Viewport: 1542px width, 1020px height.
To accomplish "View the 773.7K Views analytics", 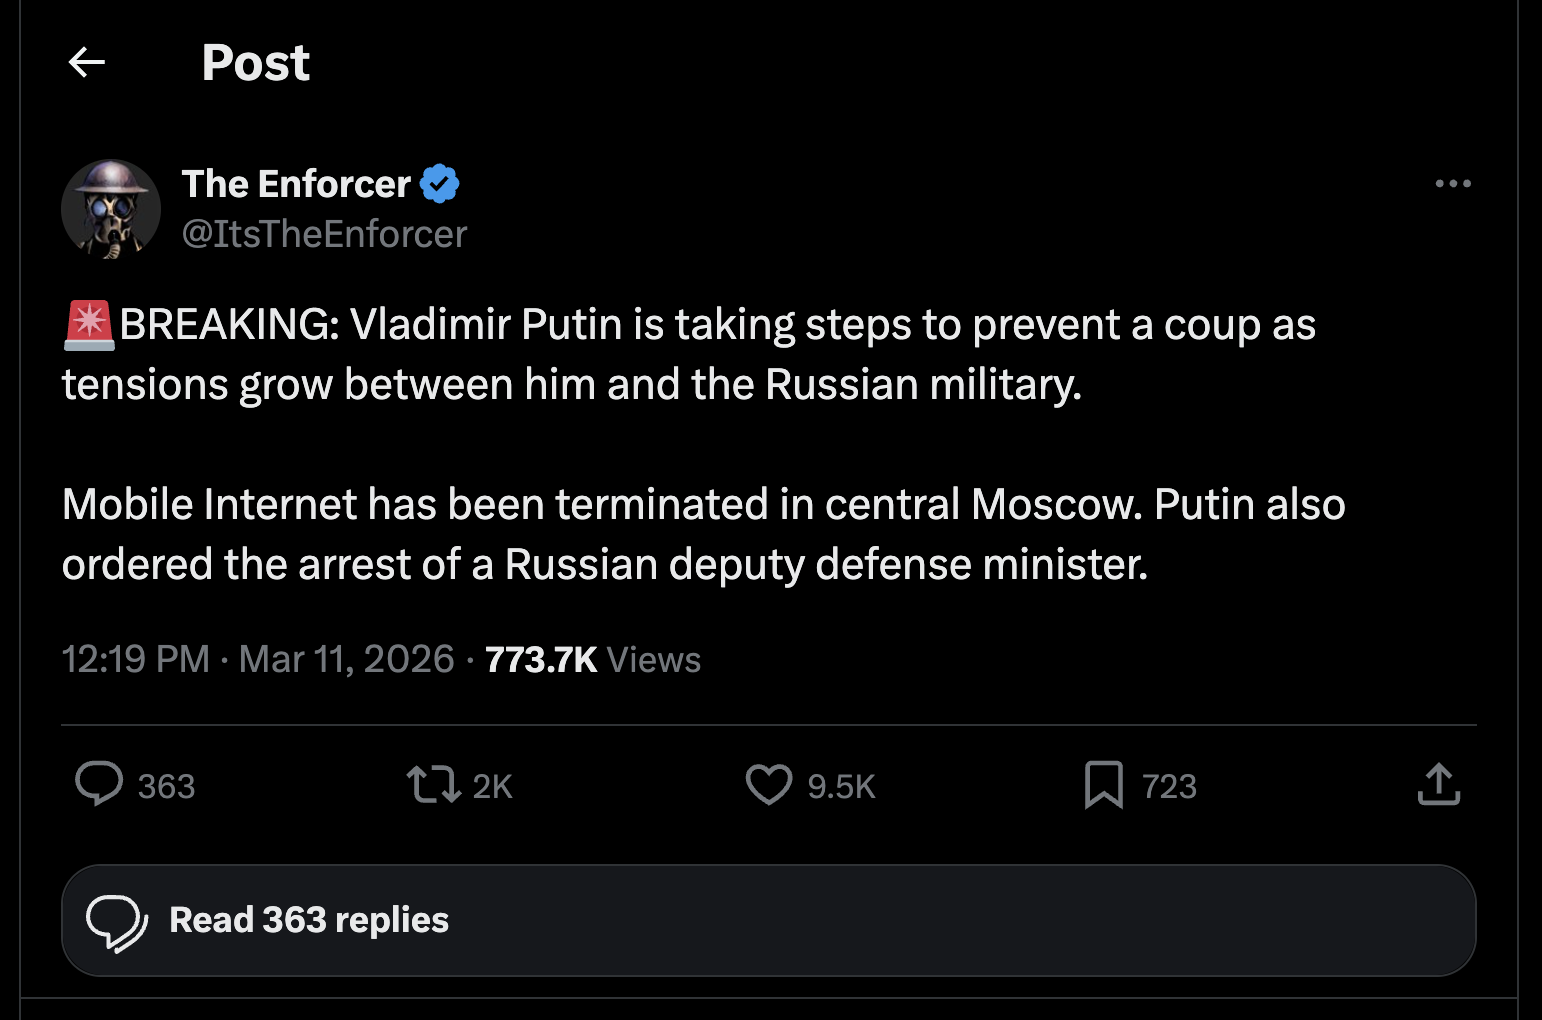I will pos(592,660).
